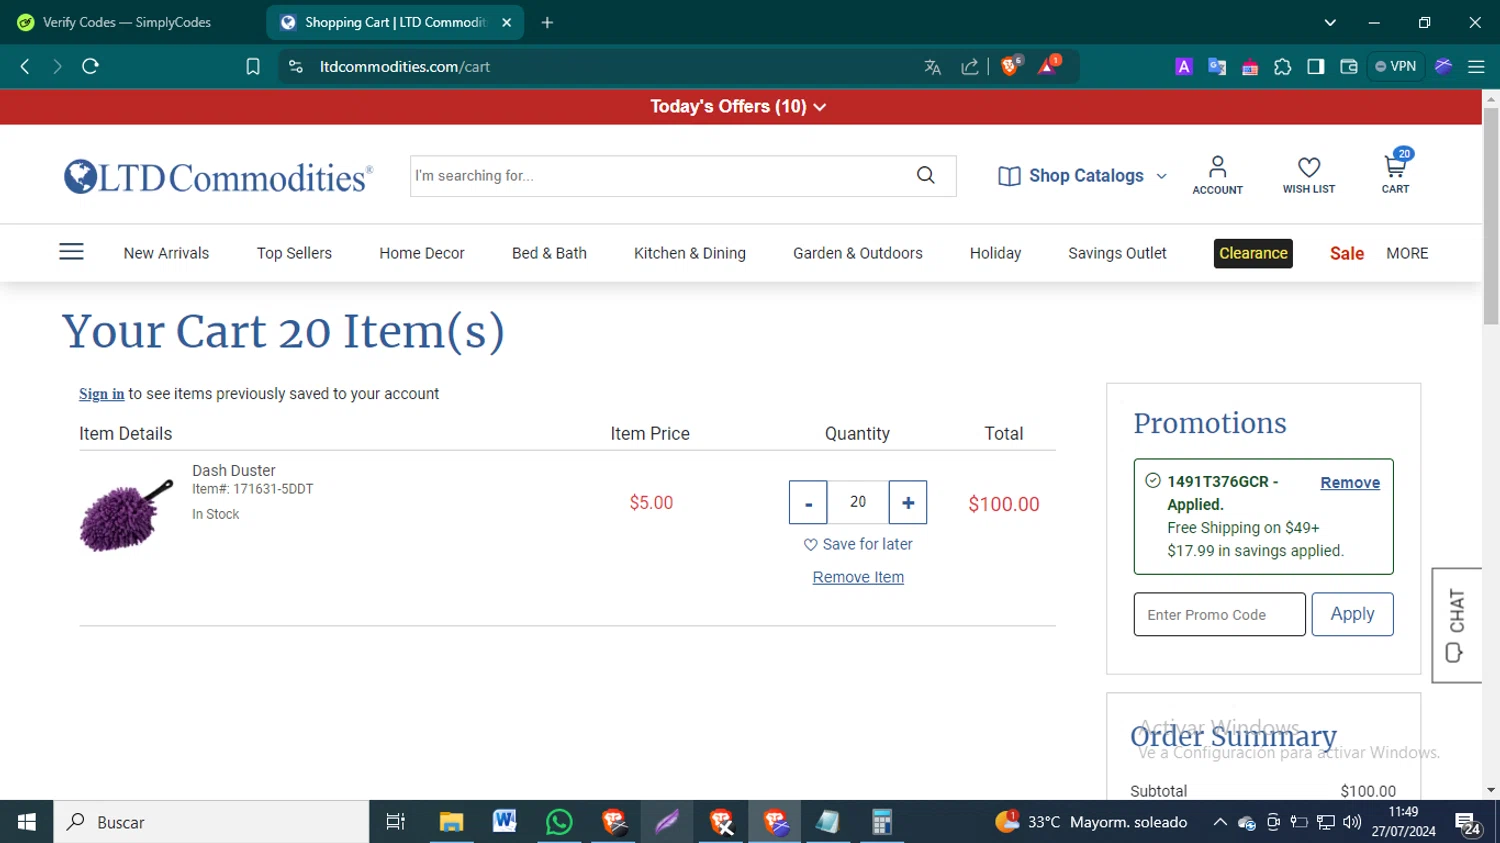Open the Dash Duster product title
The width and height of the screenshot is (1500, 843).
tap(234, 470)
